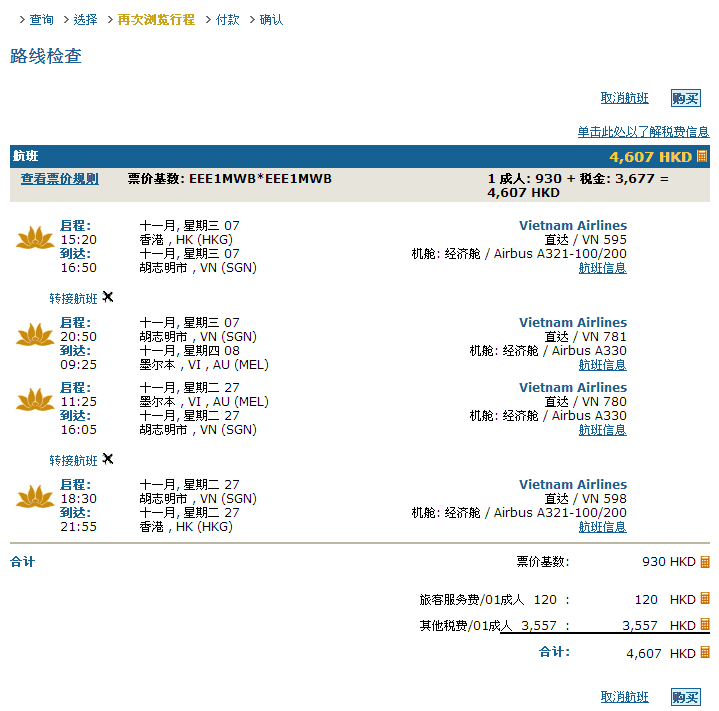Go back to the 查询 step in breadcrumb
The image size is (719, 711).
click(x=41, y=20)
